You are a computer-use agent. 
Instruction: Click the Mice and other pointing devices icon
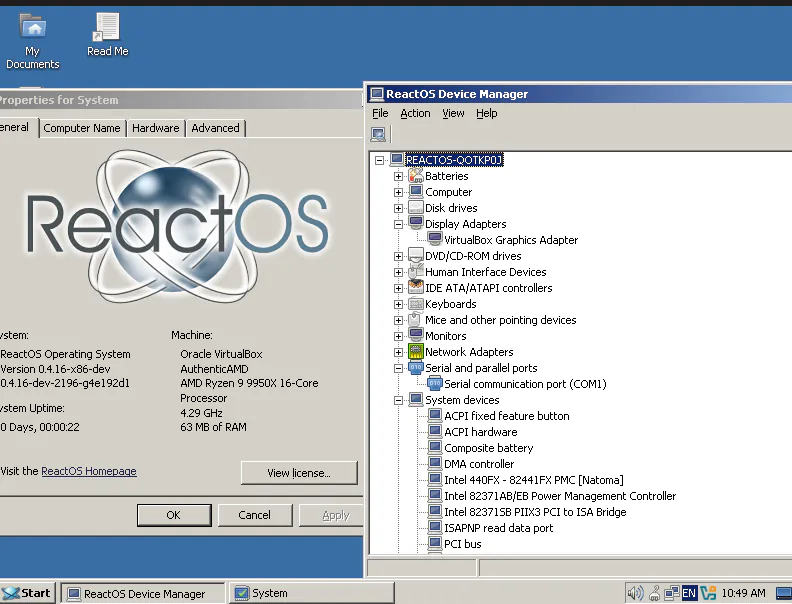[x=416, y=320]
